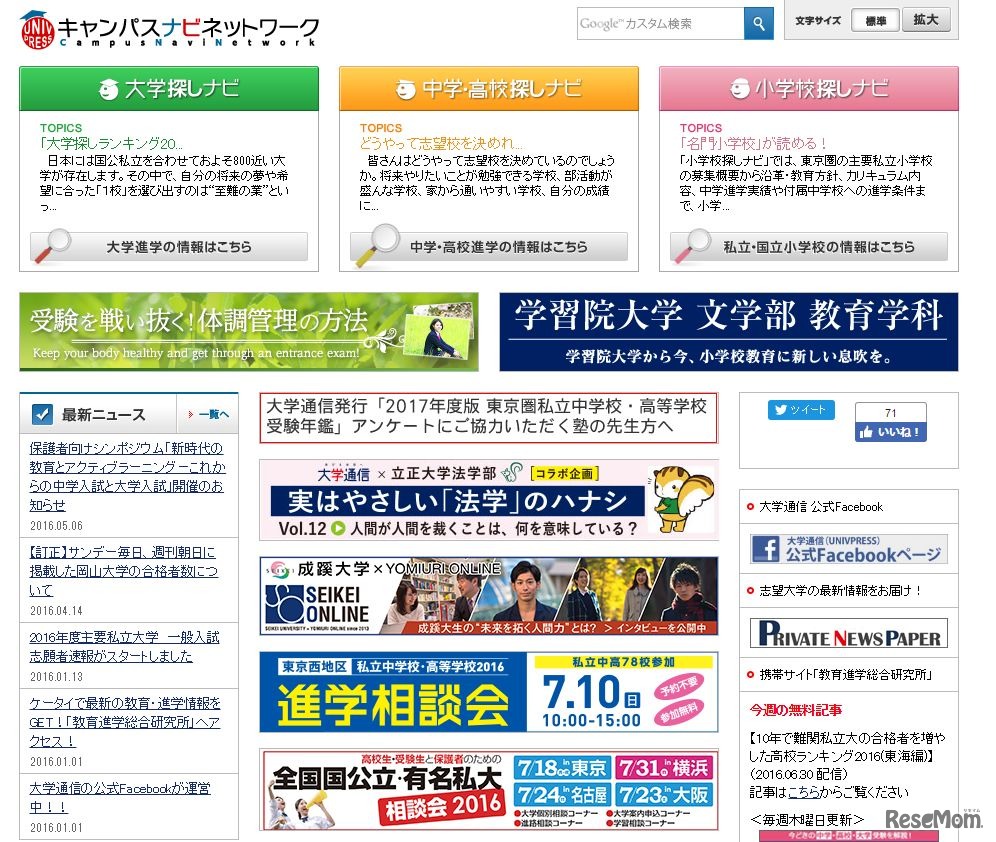
Task: Open the 2017年度版 受験年鑑 アンケート notice
Action: coord(488,417)
